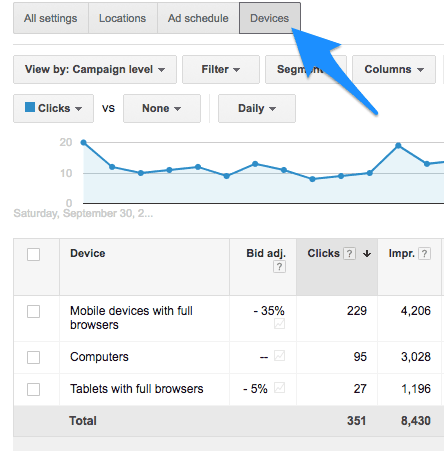This screenshot has width=444, height=451.
Task: Switch to the Ad schedule tab
Action: tap(198, 18)
